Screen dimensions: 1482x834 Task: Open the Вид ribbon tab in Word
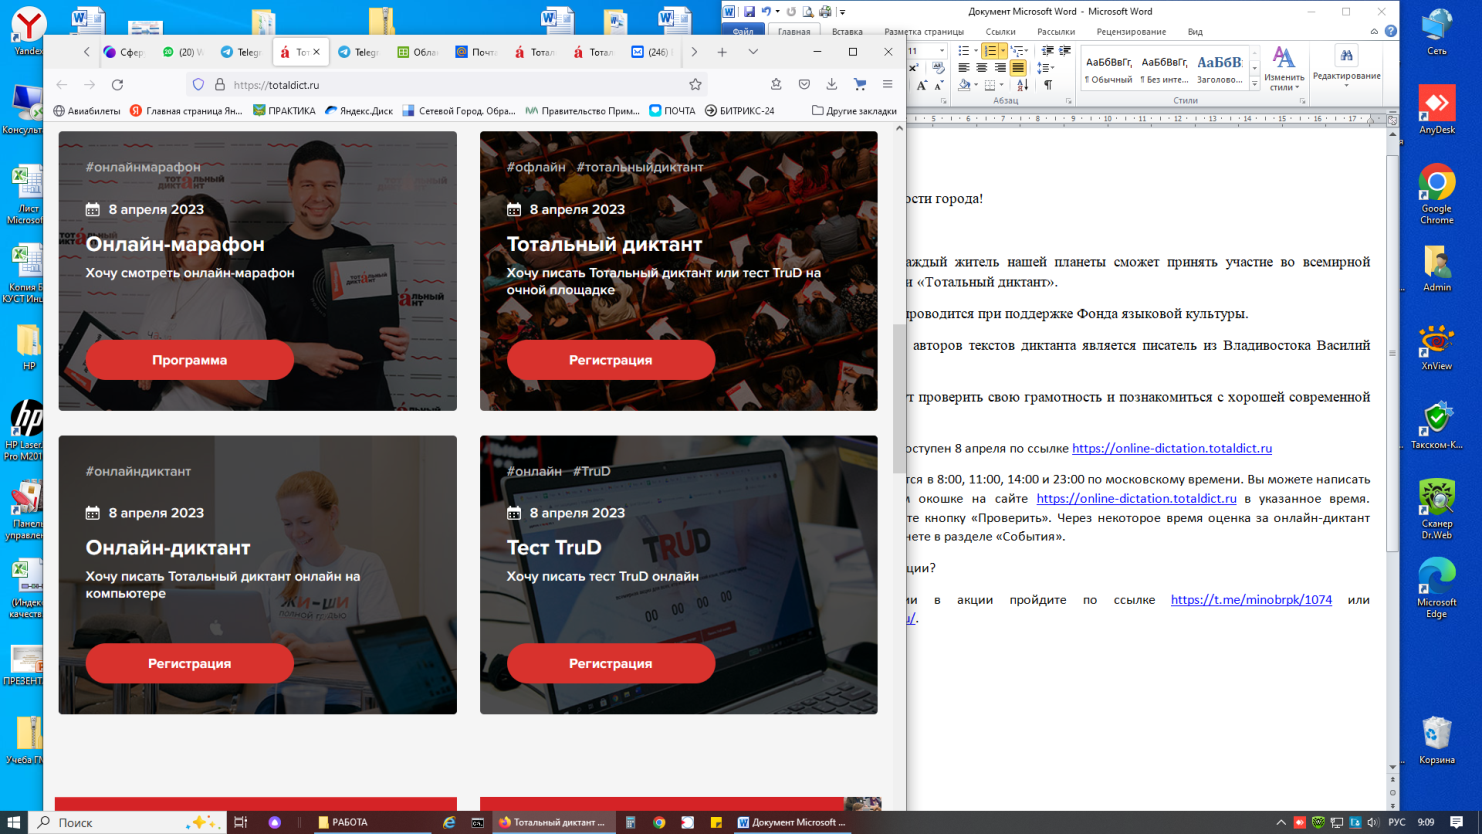(x=1195, y=32)
